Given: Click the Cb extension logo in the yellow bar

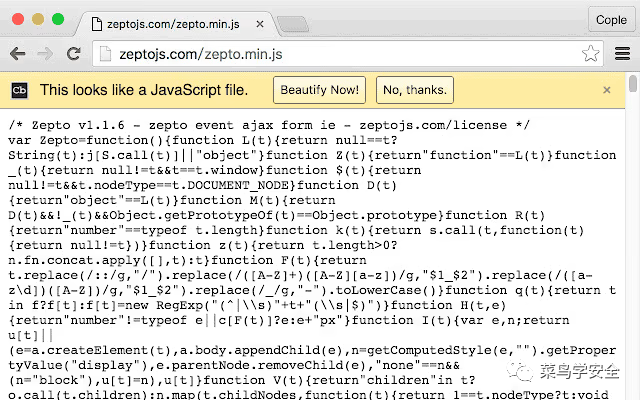Looking at the screenshot, I should (19, 90).
